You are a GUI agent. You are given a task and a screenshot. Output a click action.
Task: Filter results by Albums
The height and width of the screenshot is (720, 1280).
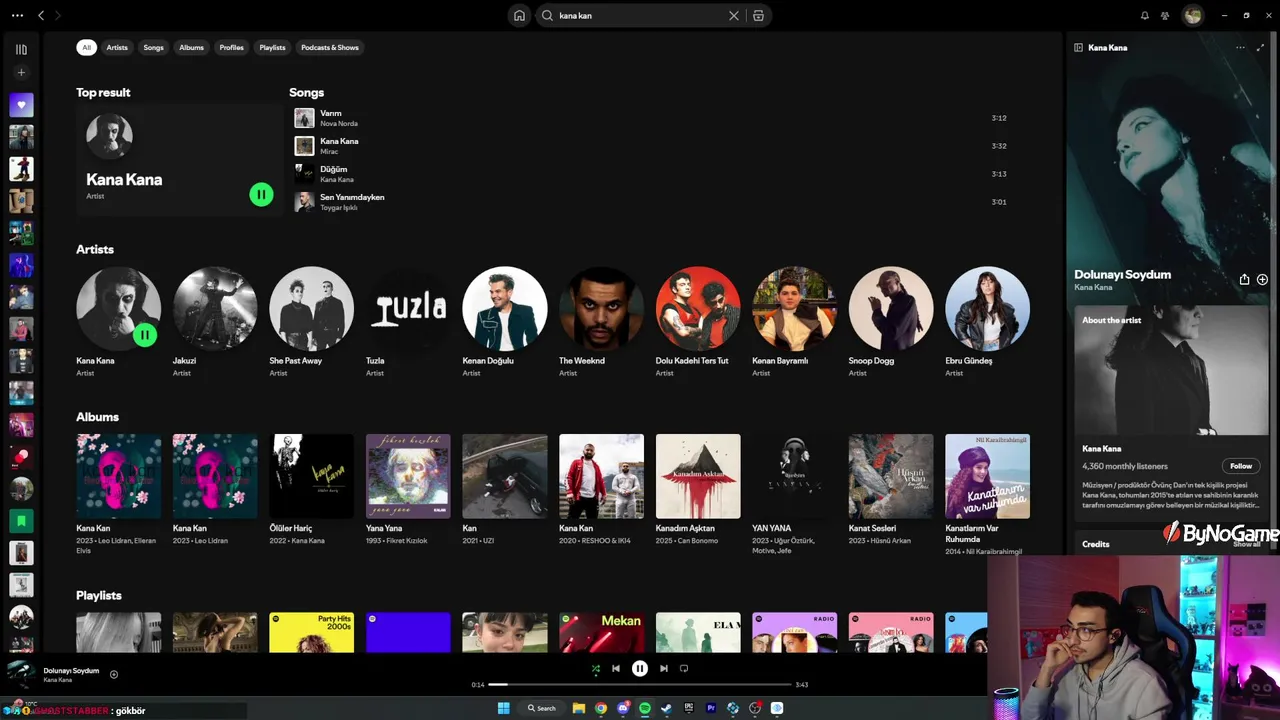click(191, 47)
